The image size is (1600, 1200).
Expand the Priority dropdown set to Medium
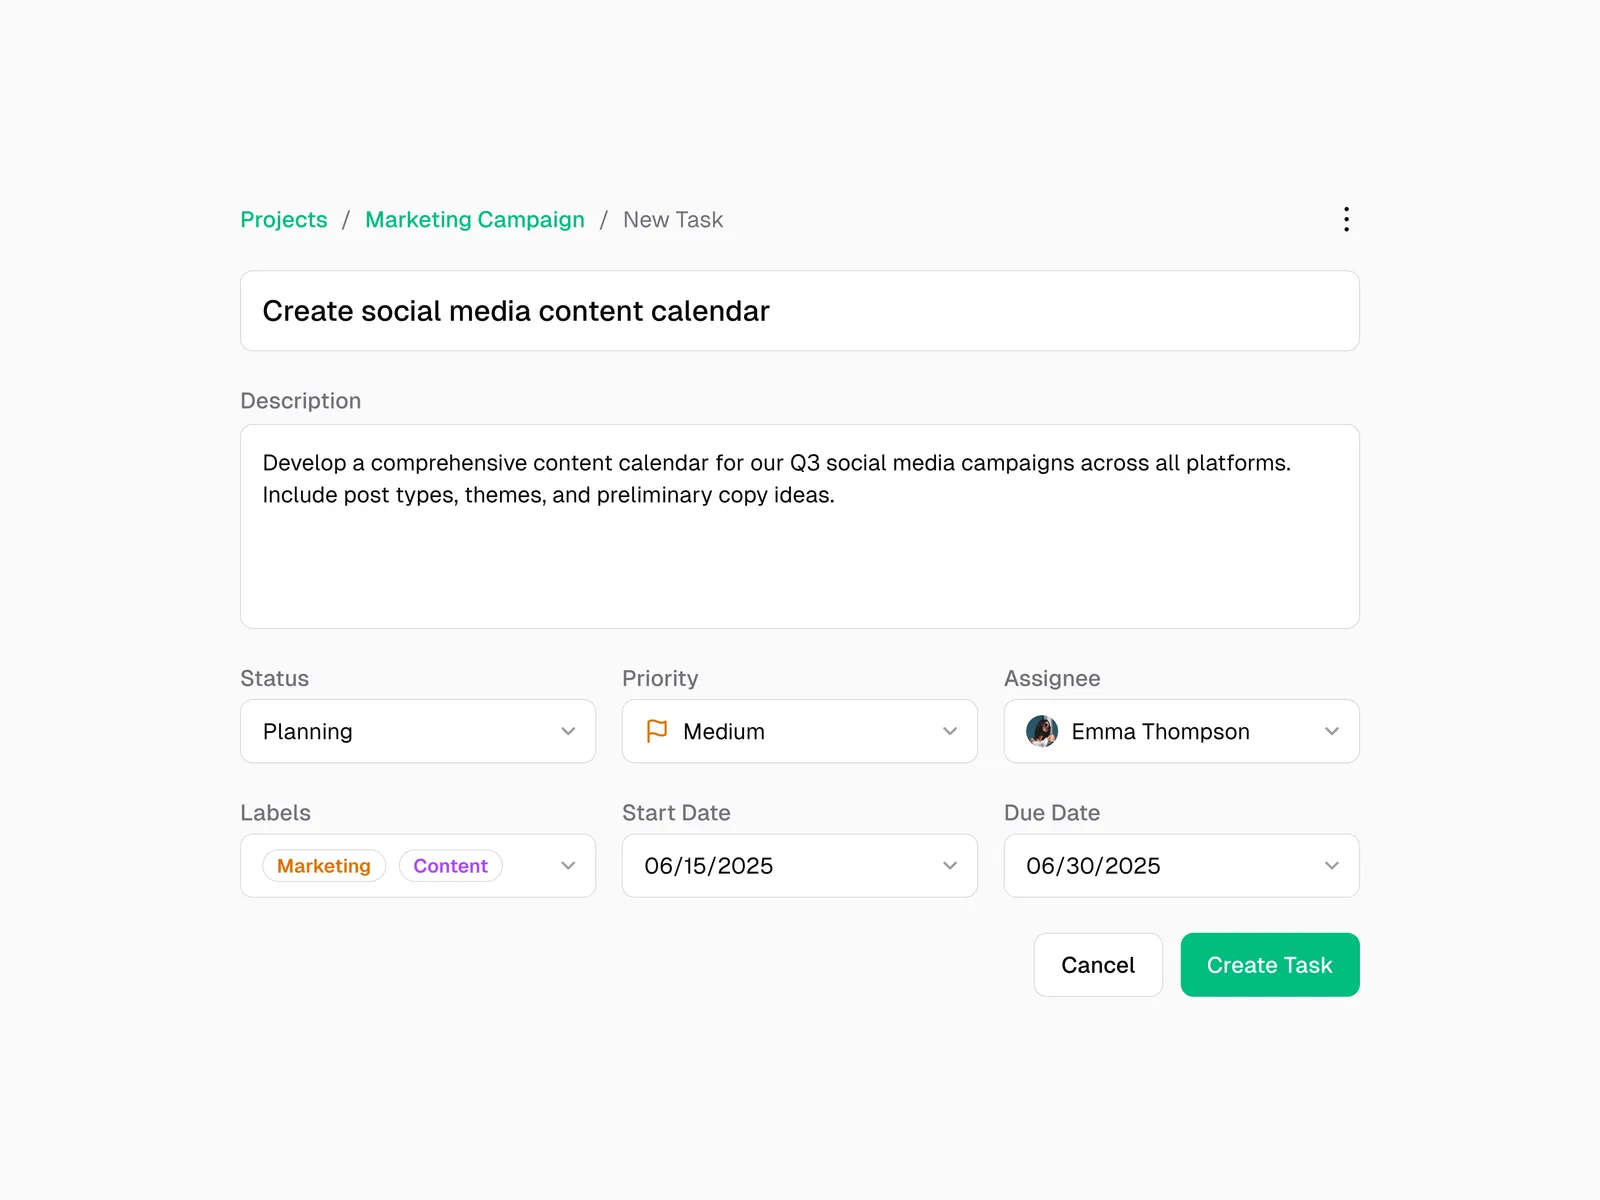click(790, 731)
